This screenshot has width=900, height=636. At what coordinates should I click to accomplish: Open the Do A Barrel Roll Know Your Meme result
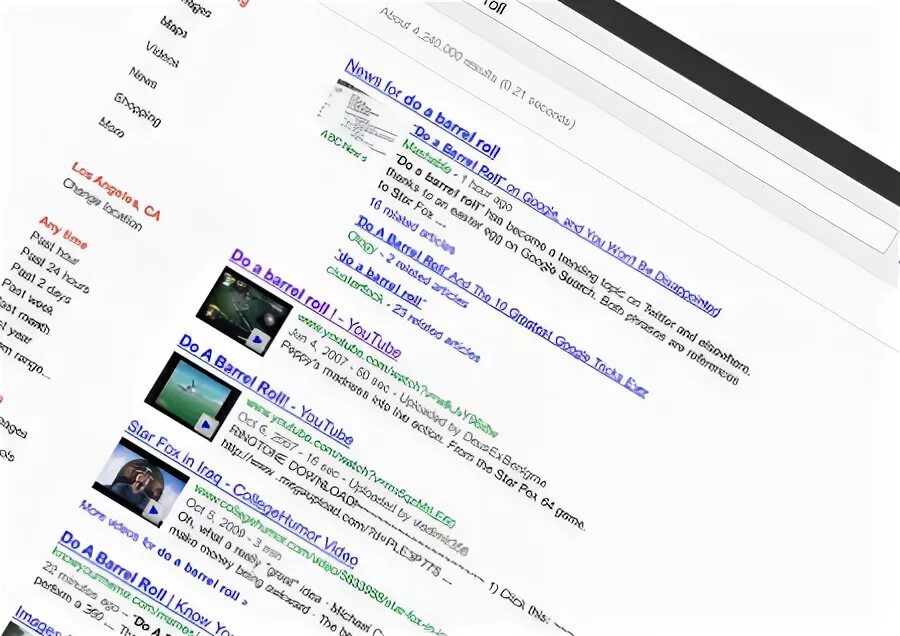coord(145,581)
